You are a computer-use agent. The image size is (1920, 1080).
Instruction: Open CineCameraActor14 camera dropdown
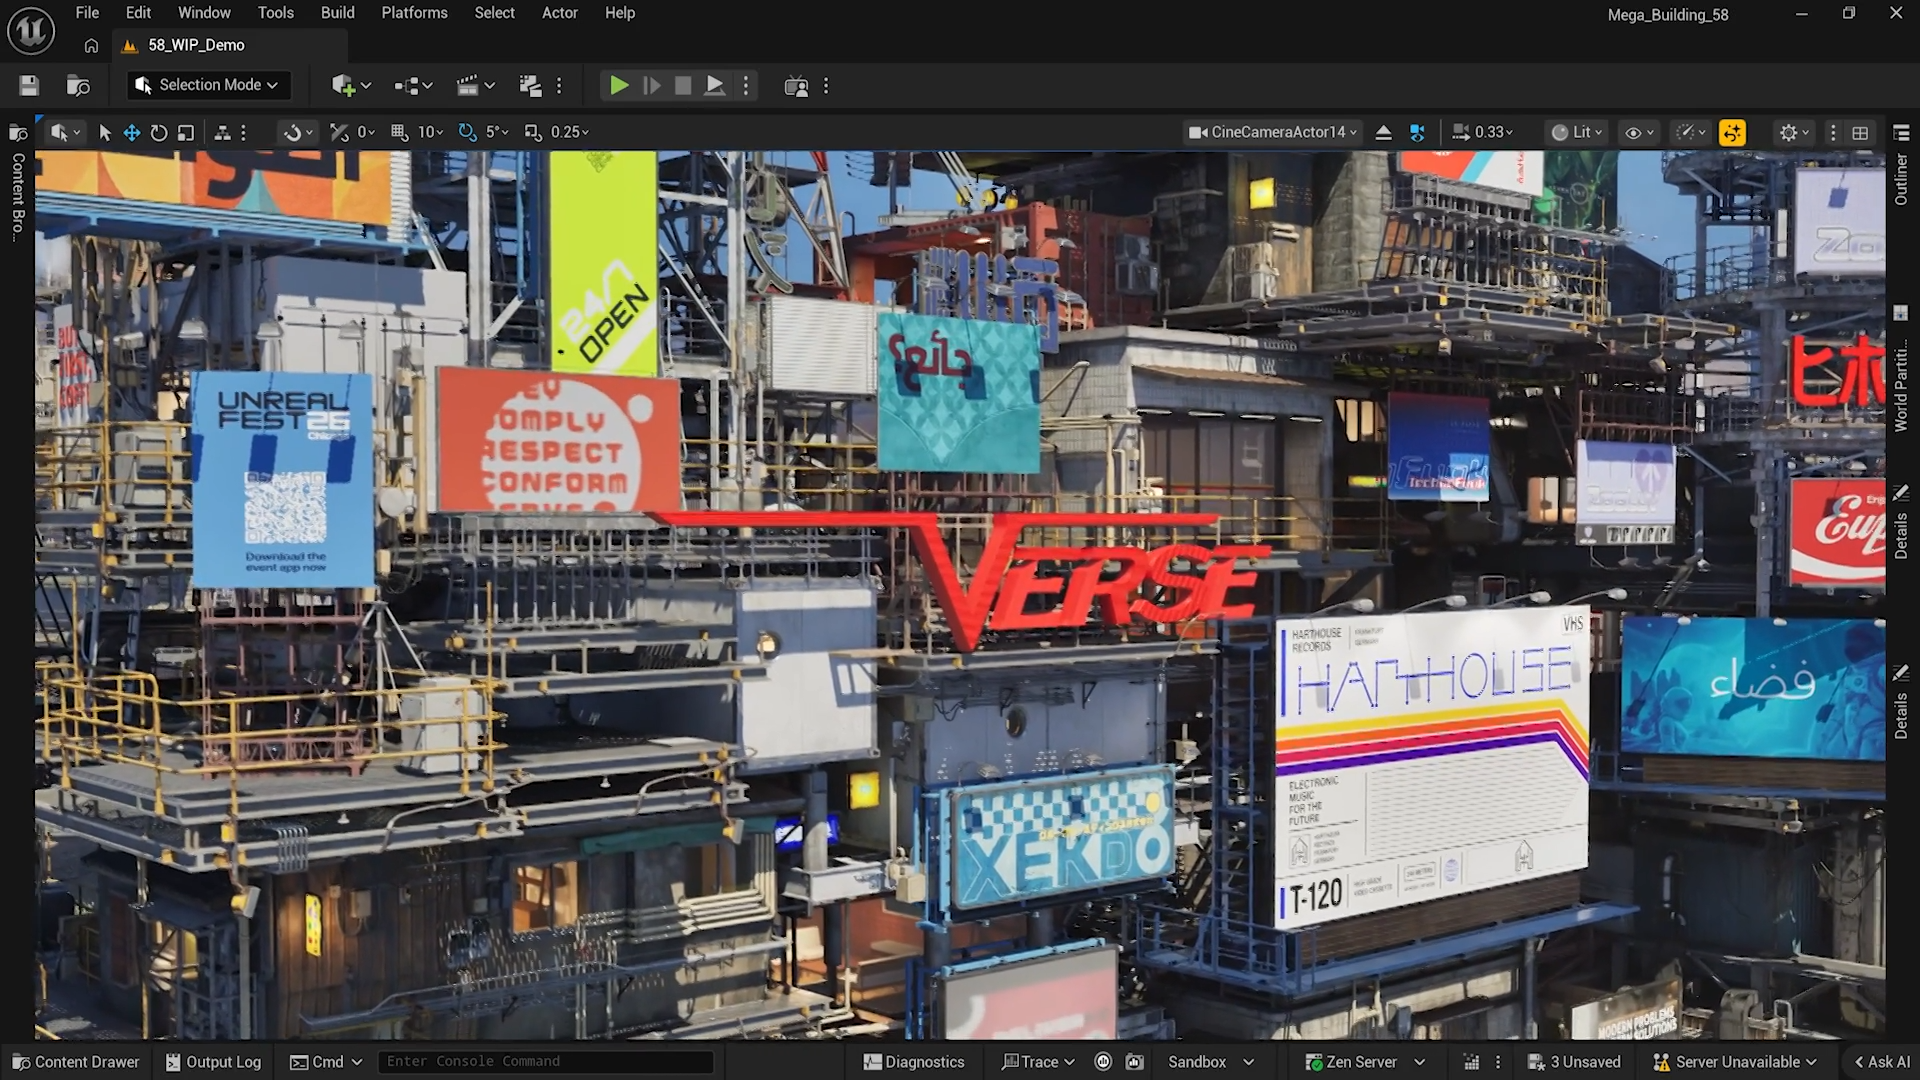click(x=1272, y=132)
